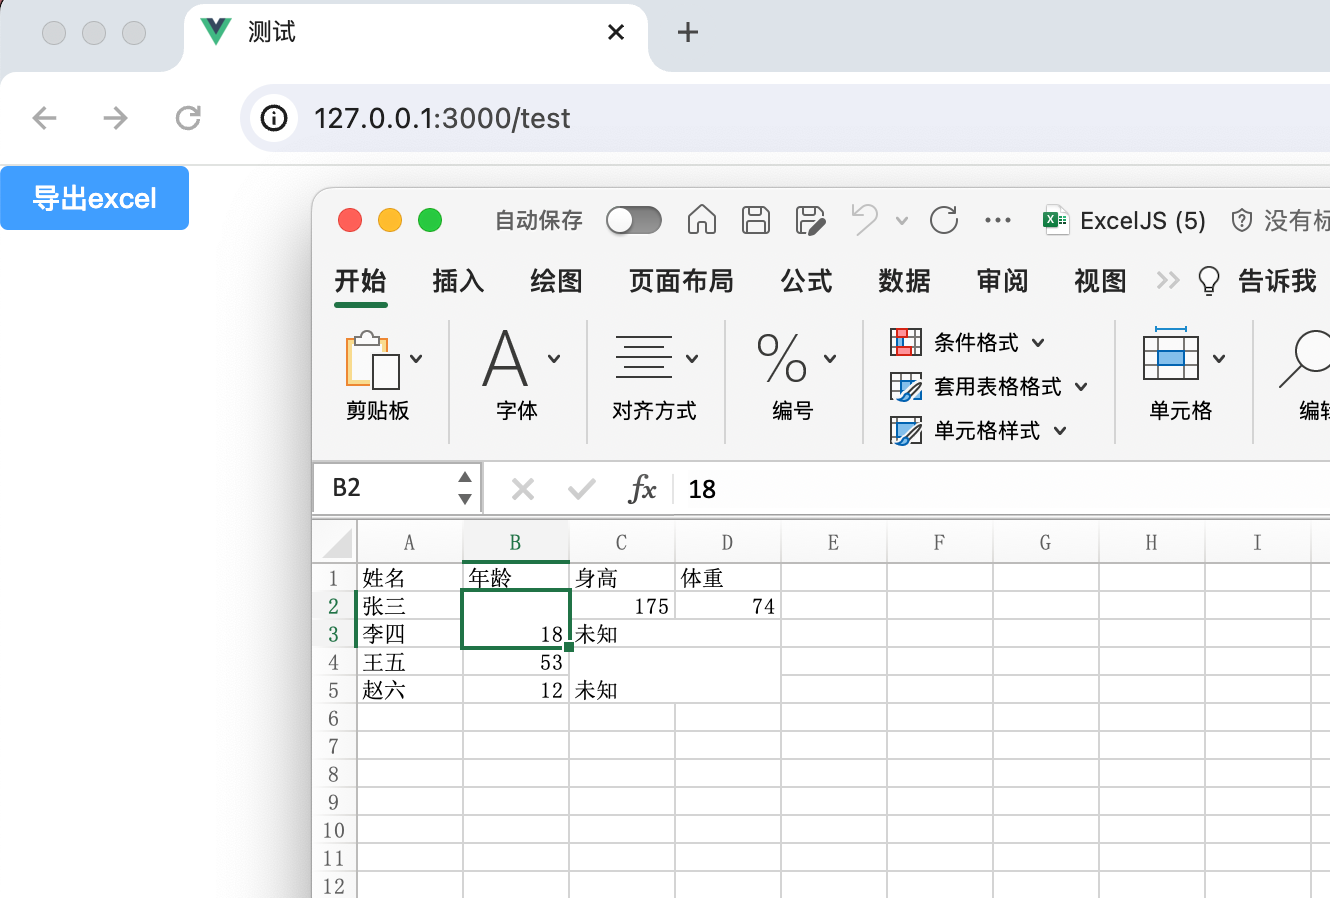Expand the 套用表格格式 dropdown
Screen dimensions: 1330x898
point(1081,387)
